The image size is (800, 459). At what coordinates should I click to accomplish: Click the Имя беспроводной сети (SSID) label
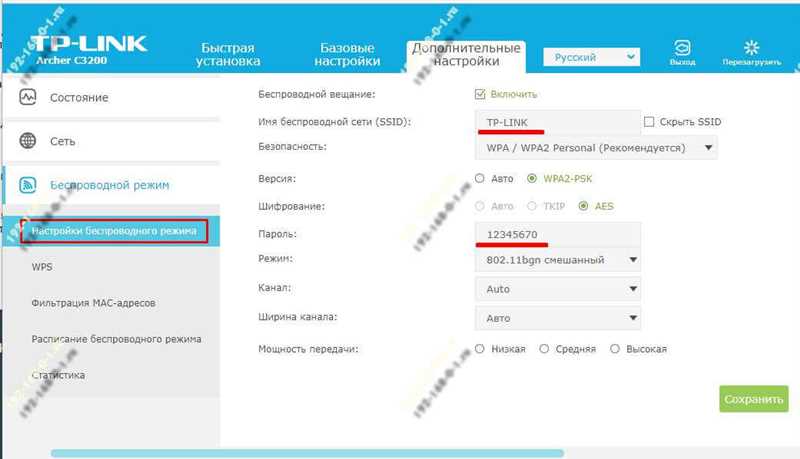click(x=334, y=122)
